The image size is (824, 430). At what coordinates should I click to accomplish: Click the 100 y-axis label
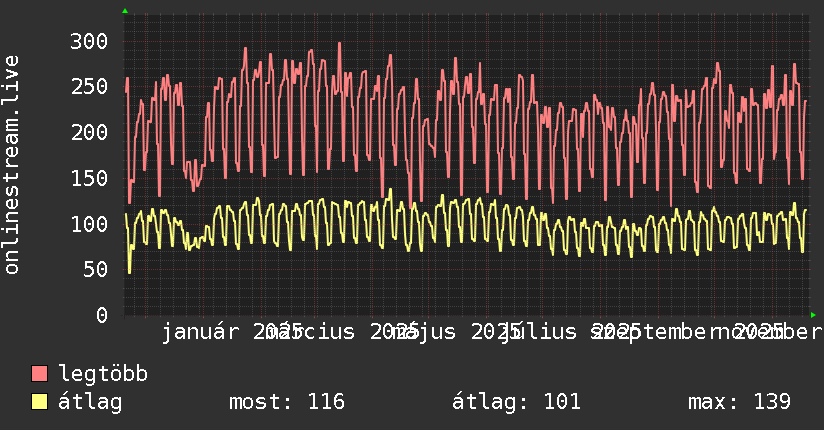(89, 224)
